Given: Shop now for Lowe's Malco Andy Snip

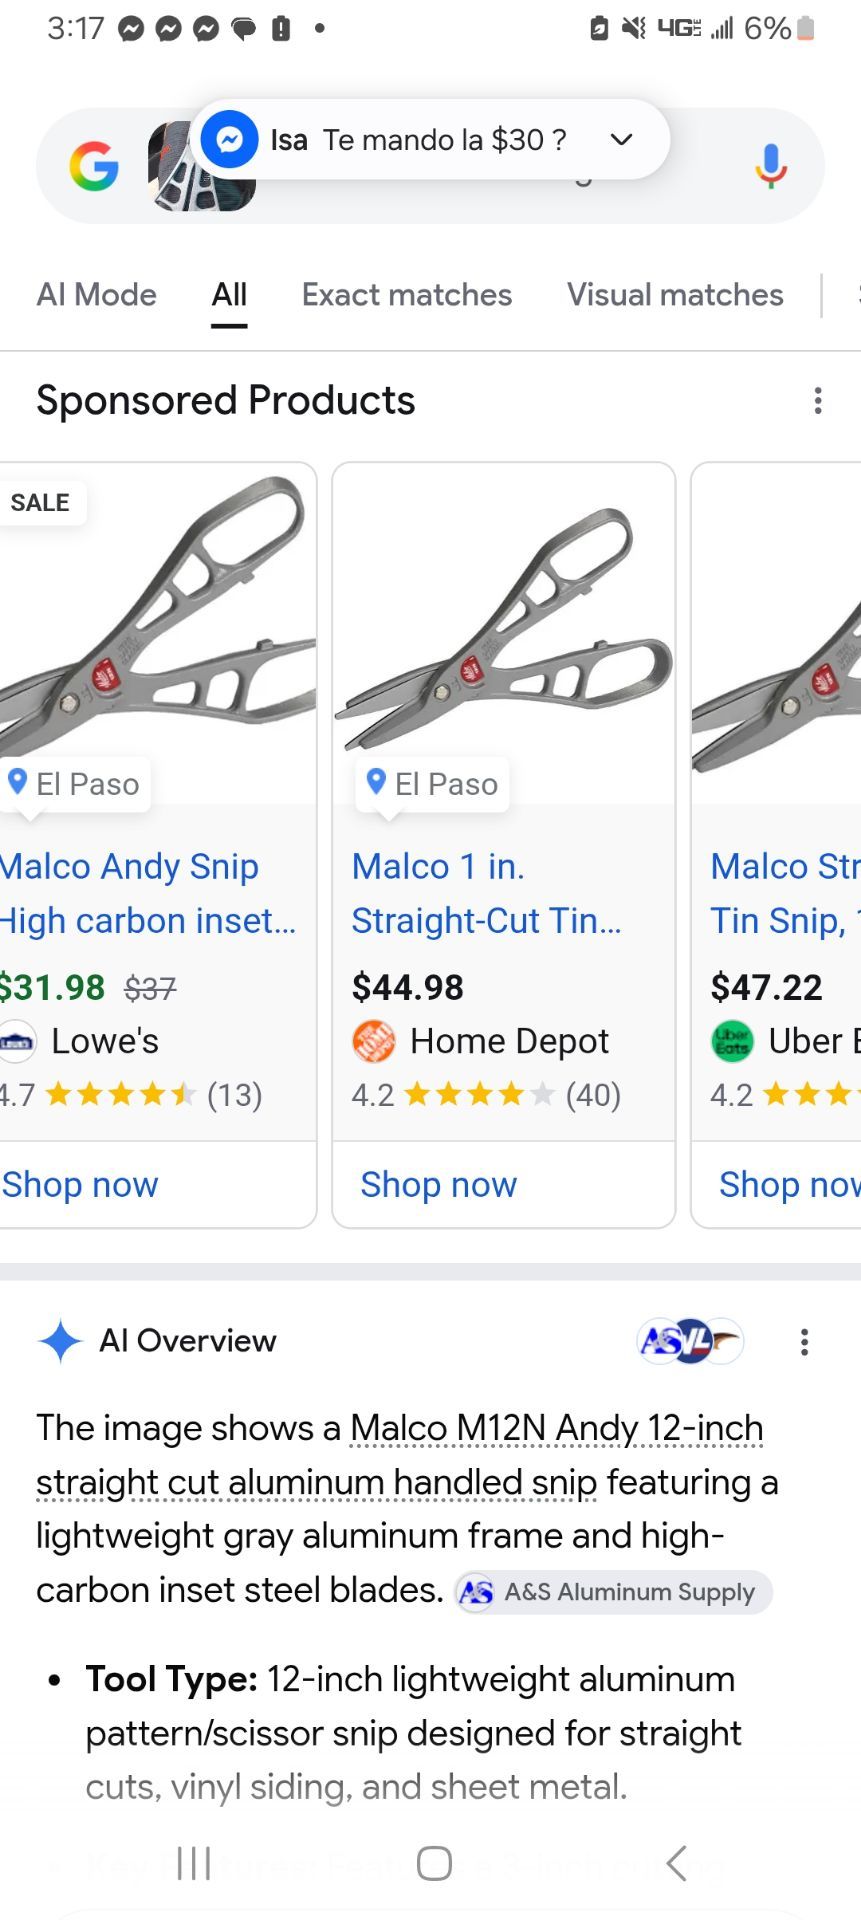Looking at the screenshot, I should [80, 1185].
